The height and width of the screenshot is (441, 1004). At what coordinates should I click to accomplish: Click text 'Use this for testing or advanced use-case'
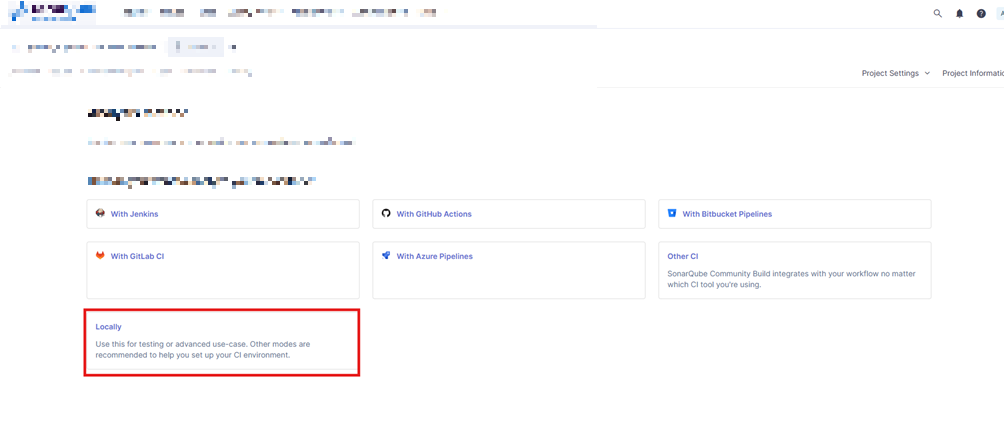coord(171,344)
